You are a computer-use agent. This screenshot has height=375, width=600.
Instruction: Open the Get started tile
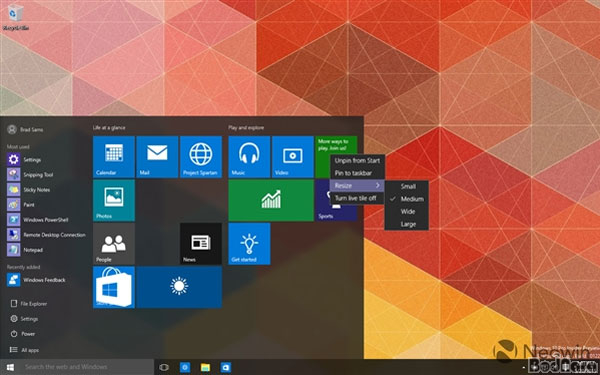(x=249, y=244)
